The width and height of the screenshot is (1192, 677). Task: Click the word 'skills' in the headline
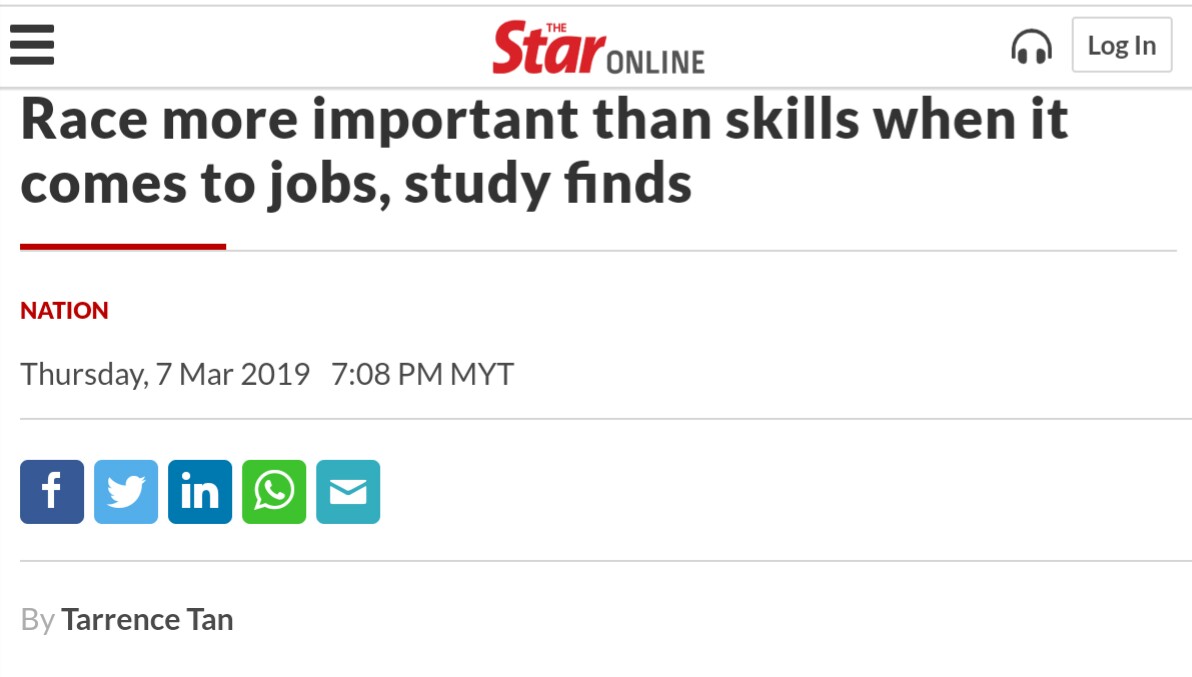(791, 120)
